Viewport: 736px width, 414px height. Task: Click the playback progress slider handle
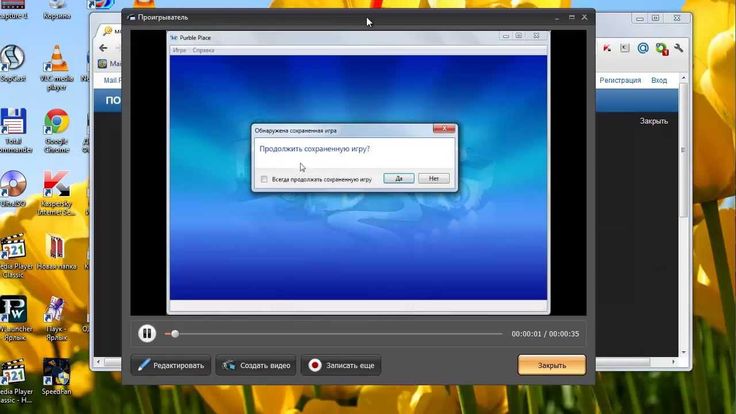coord(175,334)
